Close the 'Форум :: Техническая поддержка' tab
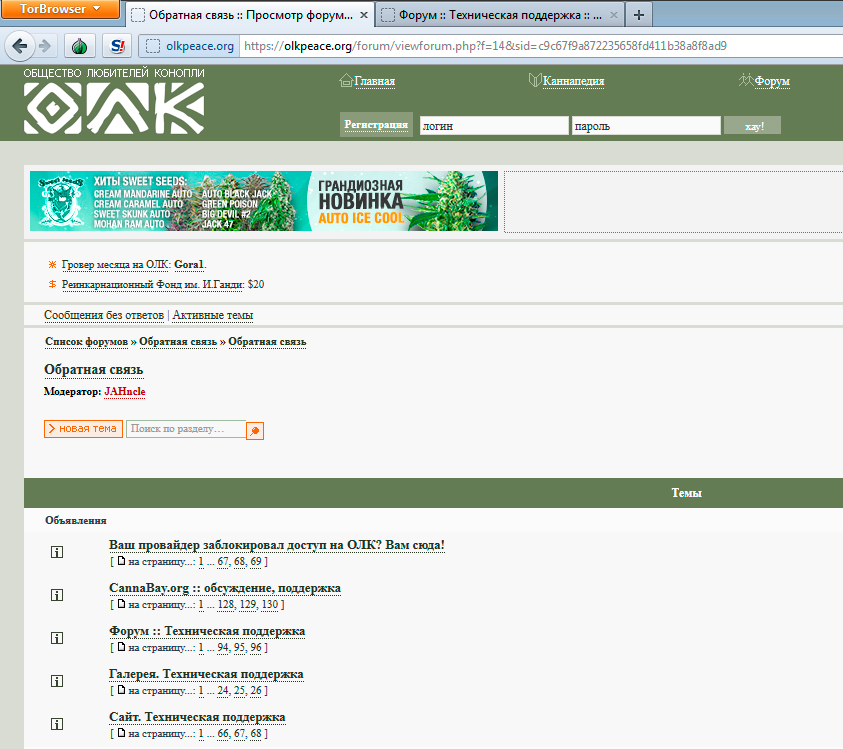843x749 pixels. (x=613, y=15)
